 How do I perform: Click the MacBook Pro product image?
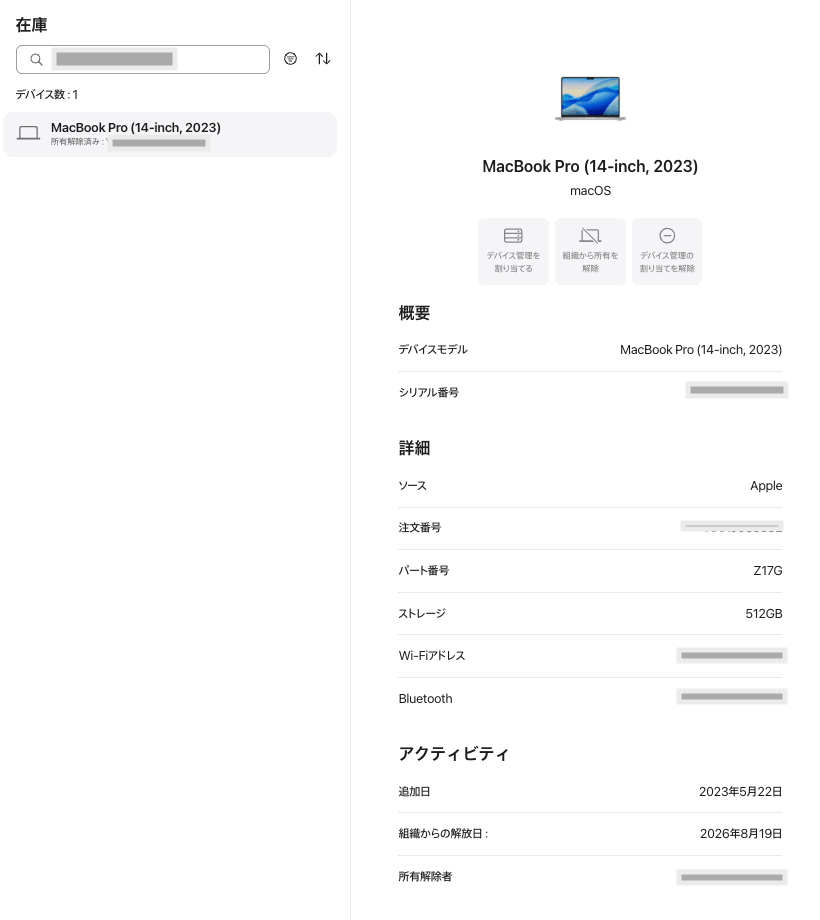click(590, 99)
